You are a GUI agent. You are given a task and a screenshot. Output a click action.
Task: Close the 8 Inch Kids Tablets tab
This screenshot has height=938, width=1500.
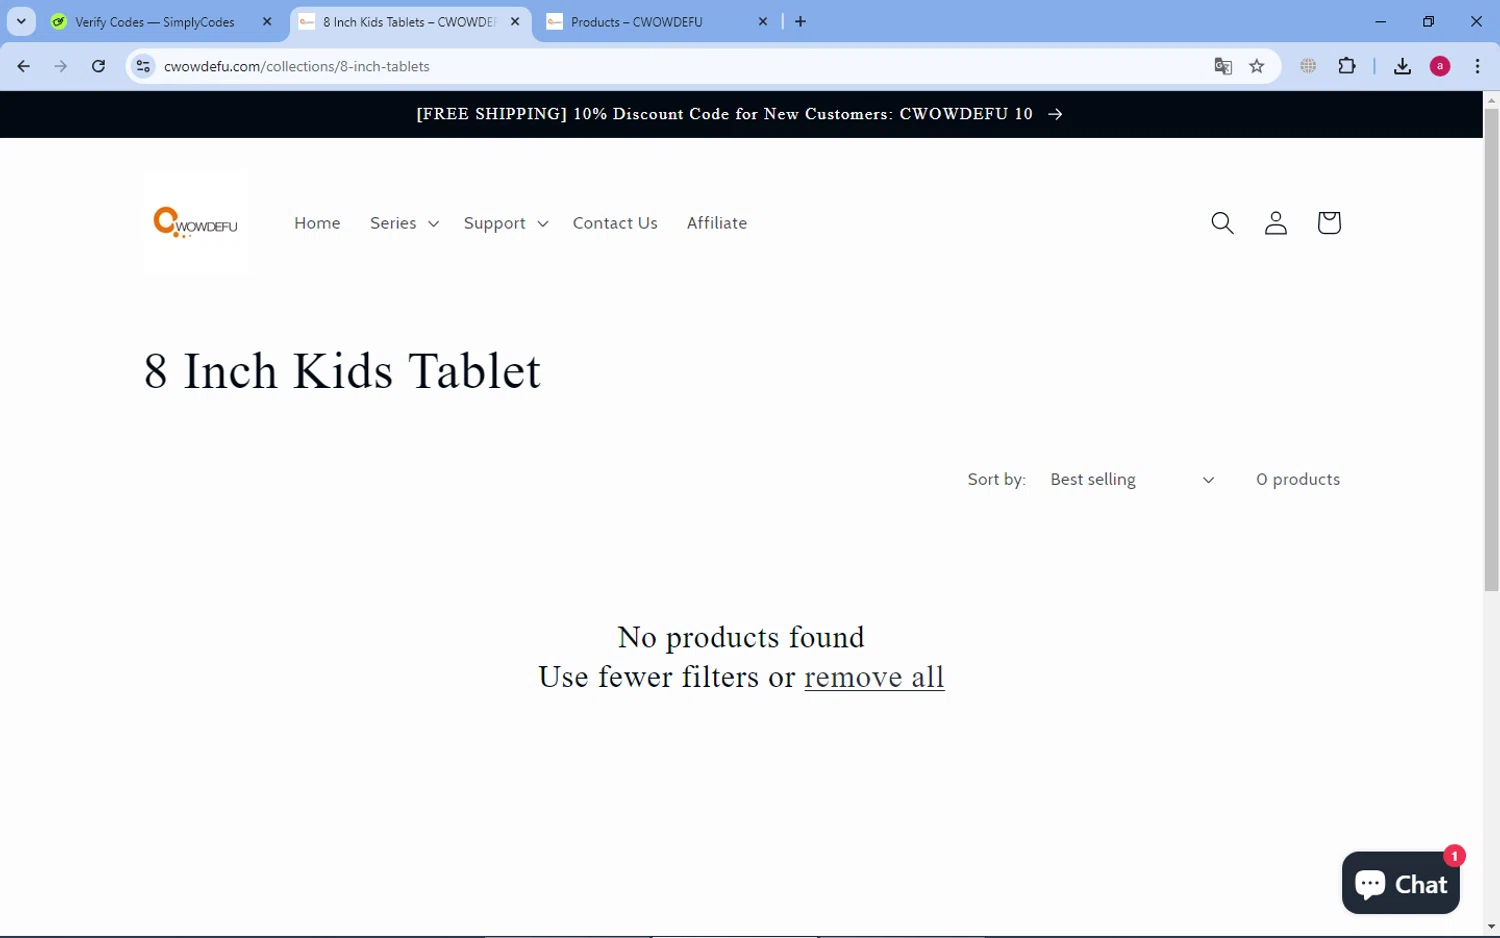click(x=515, y=21)
